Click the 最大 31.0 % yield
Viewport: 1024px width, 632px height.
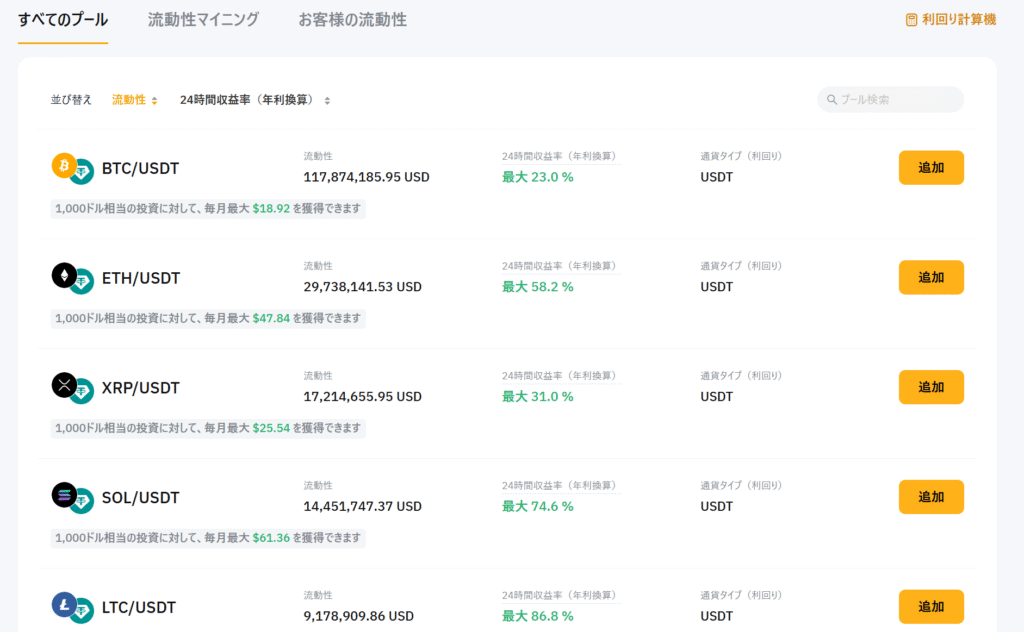pyautogui.click(x=537, y=396)
